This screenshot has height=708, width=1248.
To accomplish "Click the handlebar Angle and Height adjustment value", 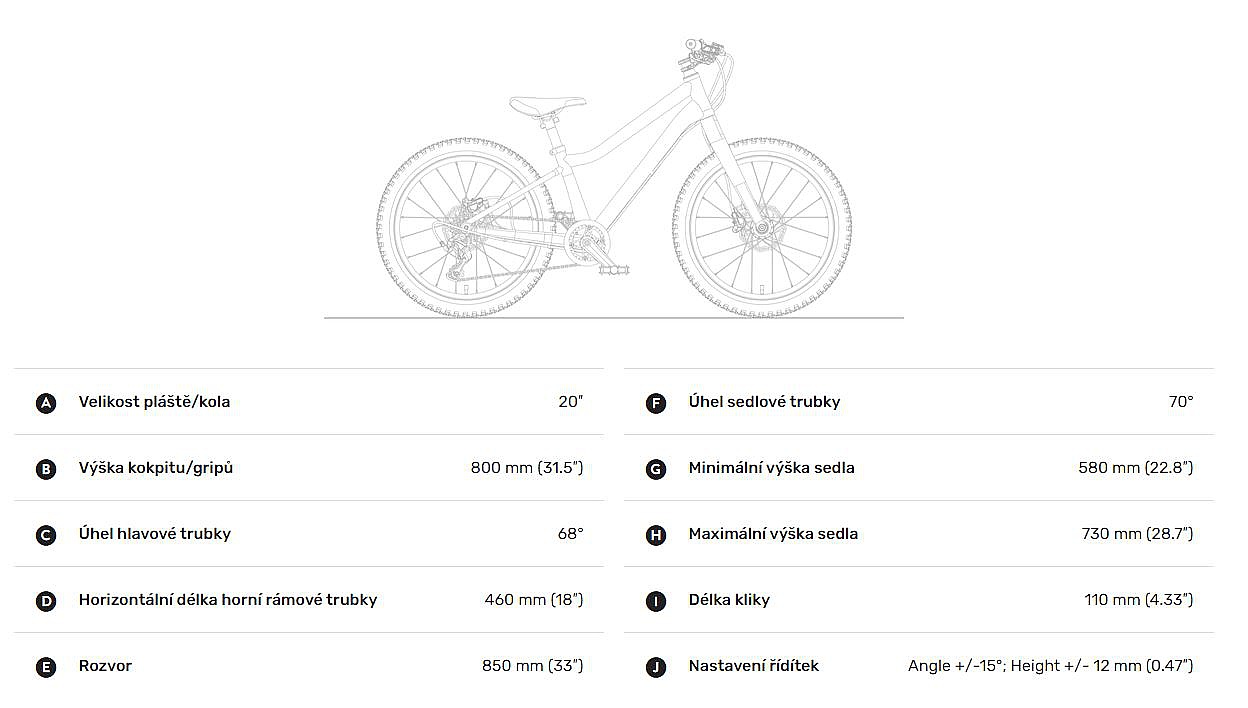I will pos(1050,666).
